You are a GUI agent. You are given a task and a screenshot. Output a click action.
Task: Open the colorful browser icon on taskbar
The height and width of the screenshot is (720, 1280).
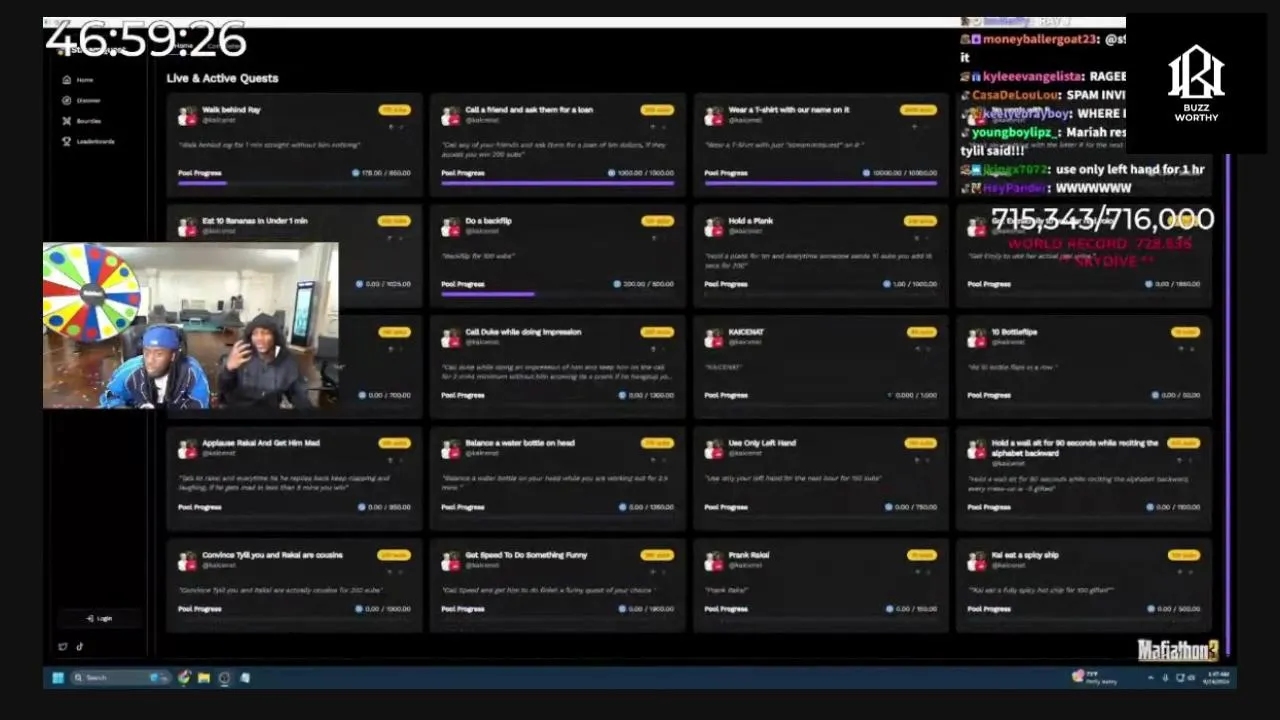pos(185,677)
